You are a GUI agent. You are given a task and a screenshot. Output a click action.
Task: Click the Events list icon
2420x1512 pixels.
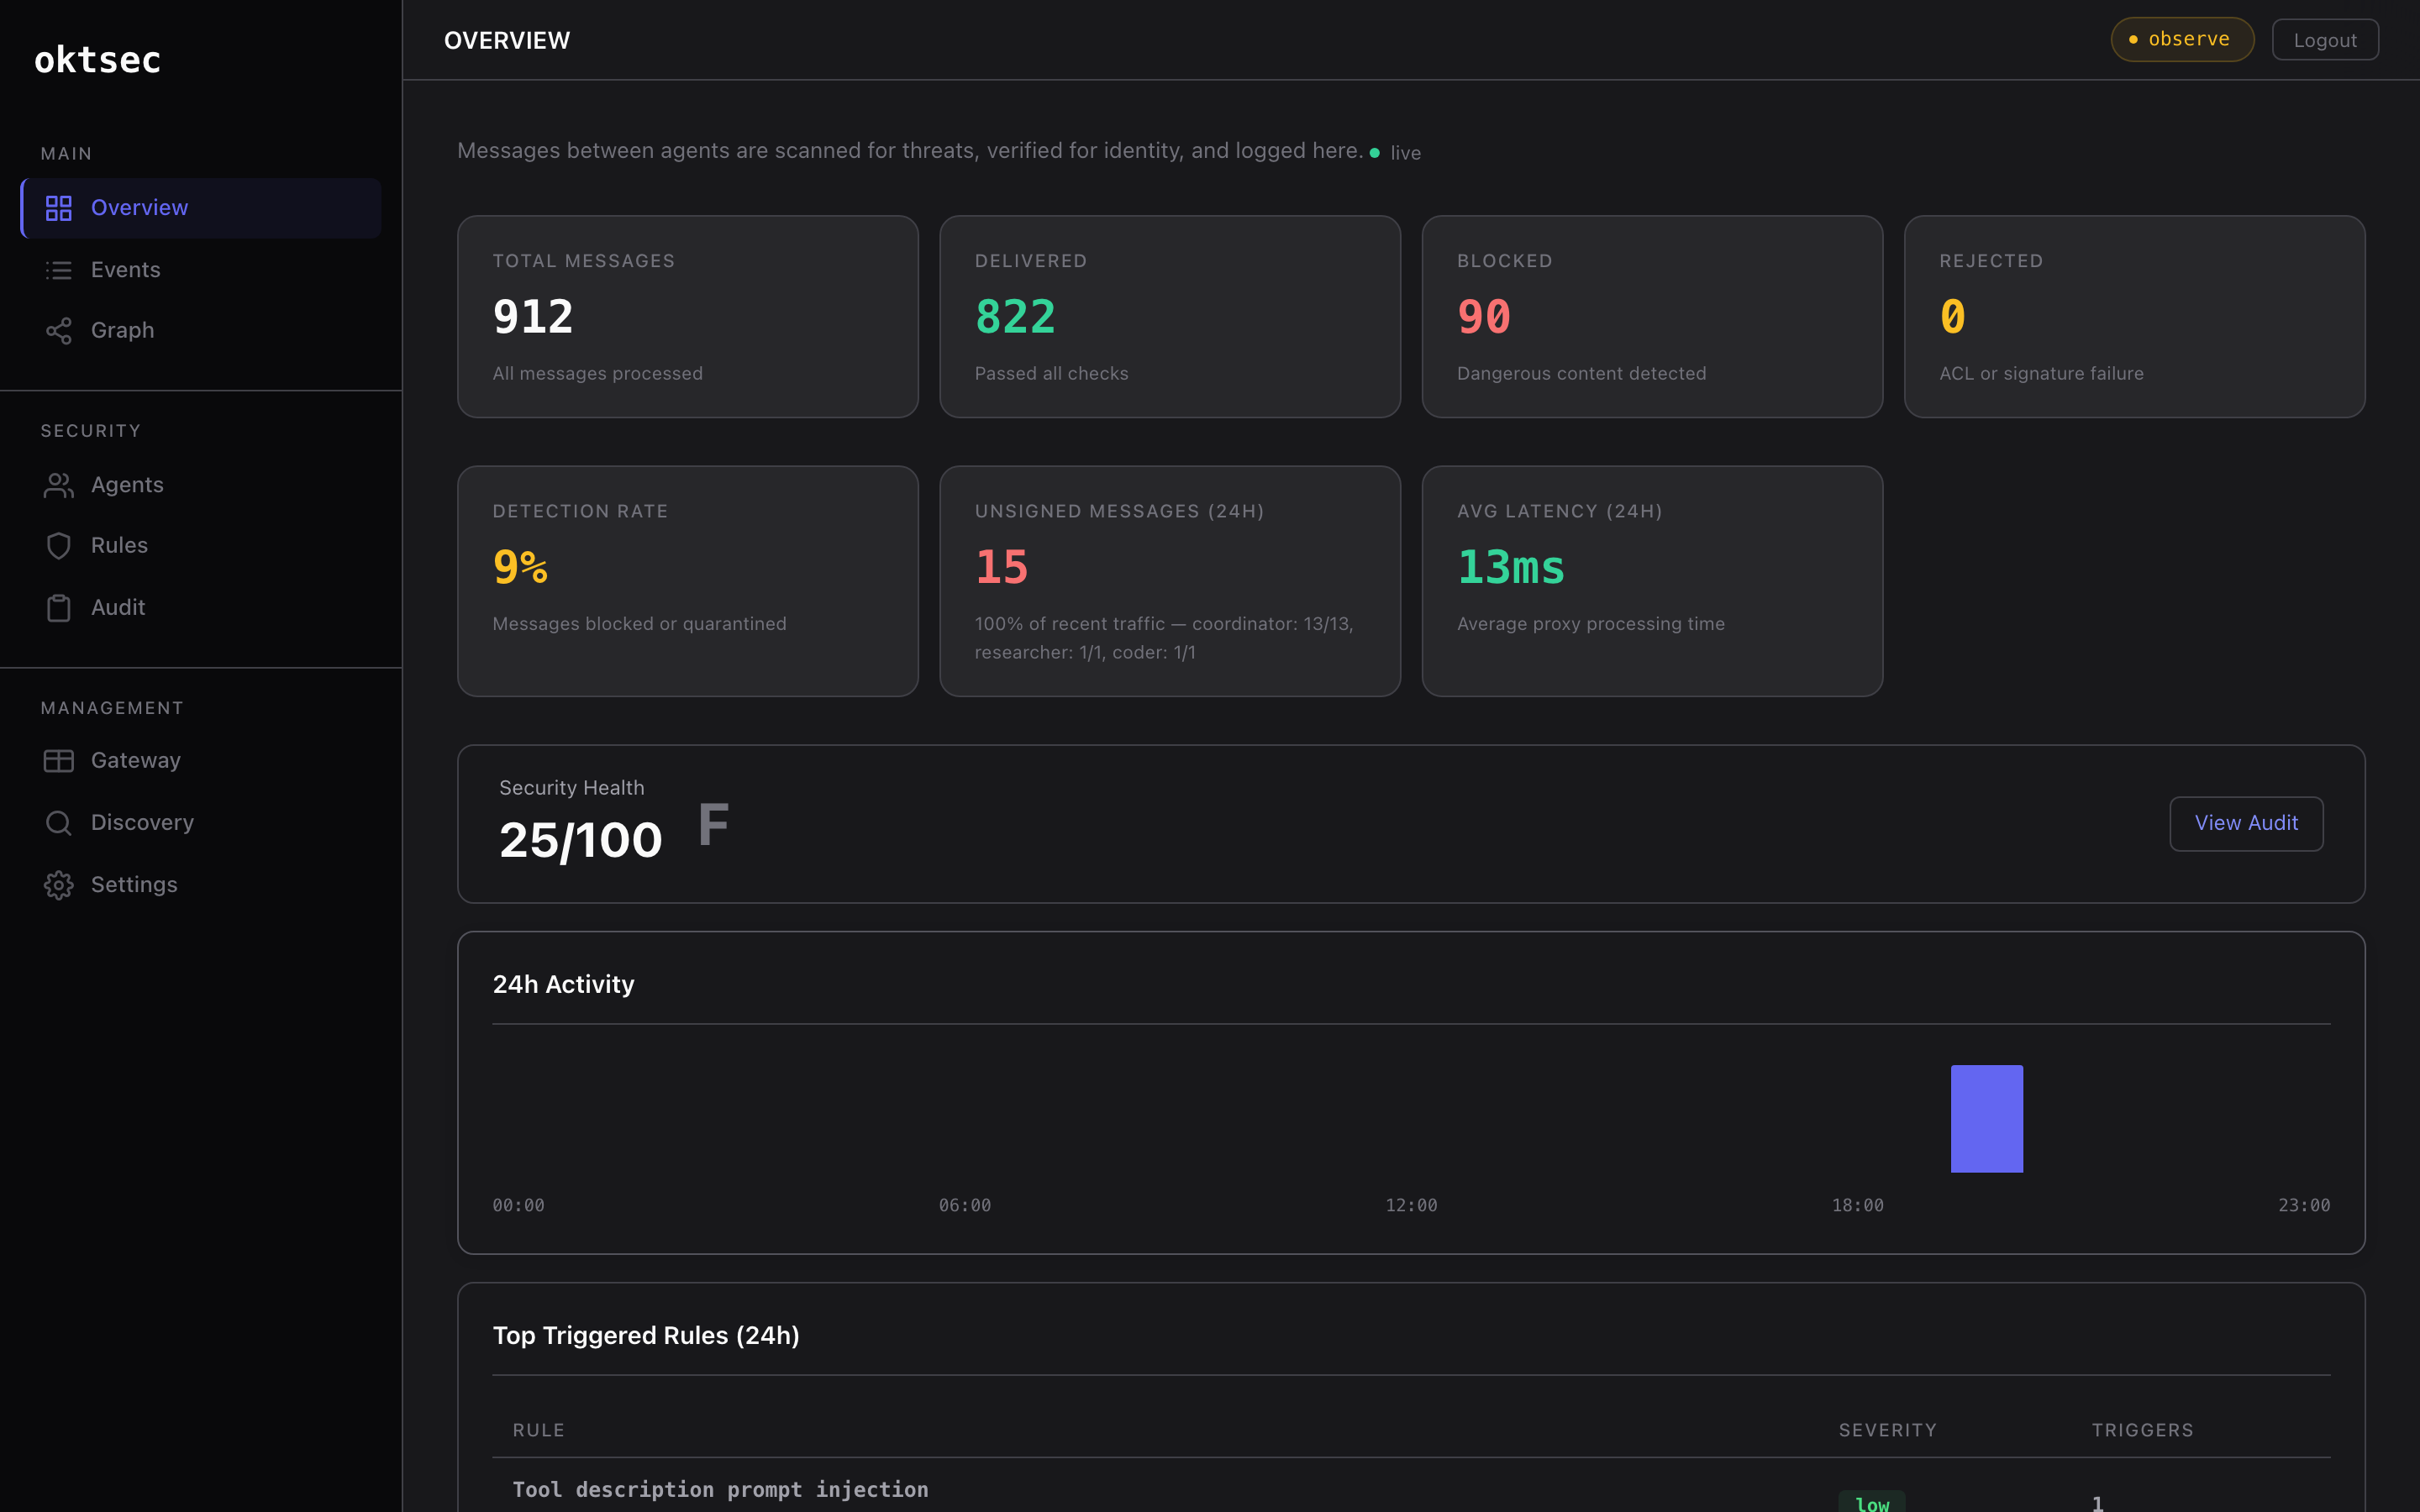tap(58, 269)
